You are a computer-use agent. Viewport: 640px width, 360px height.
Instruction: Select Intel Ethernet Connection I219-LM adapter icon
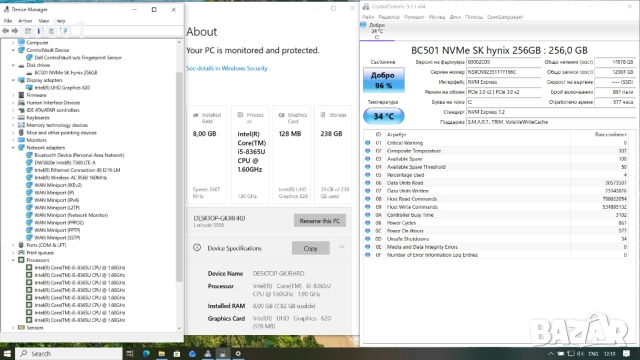pos(29,170)
